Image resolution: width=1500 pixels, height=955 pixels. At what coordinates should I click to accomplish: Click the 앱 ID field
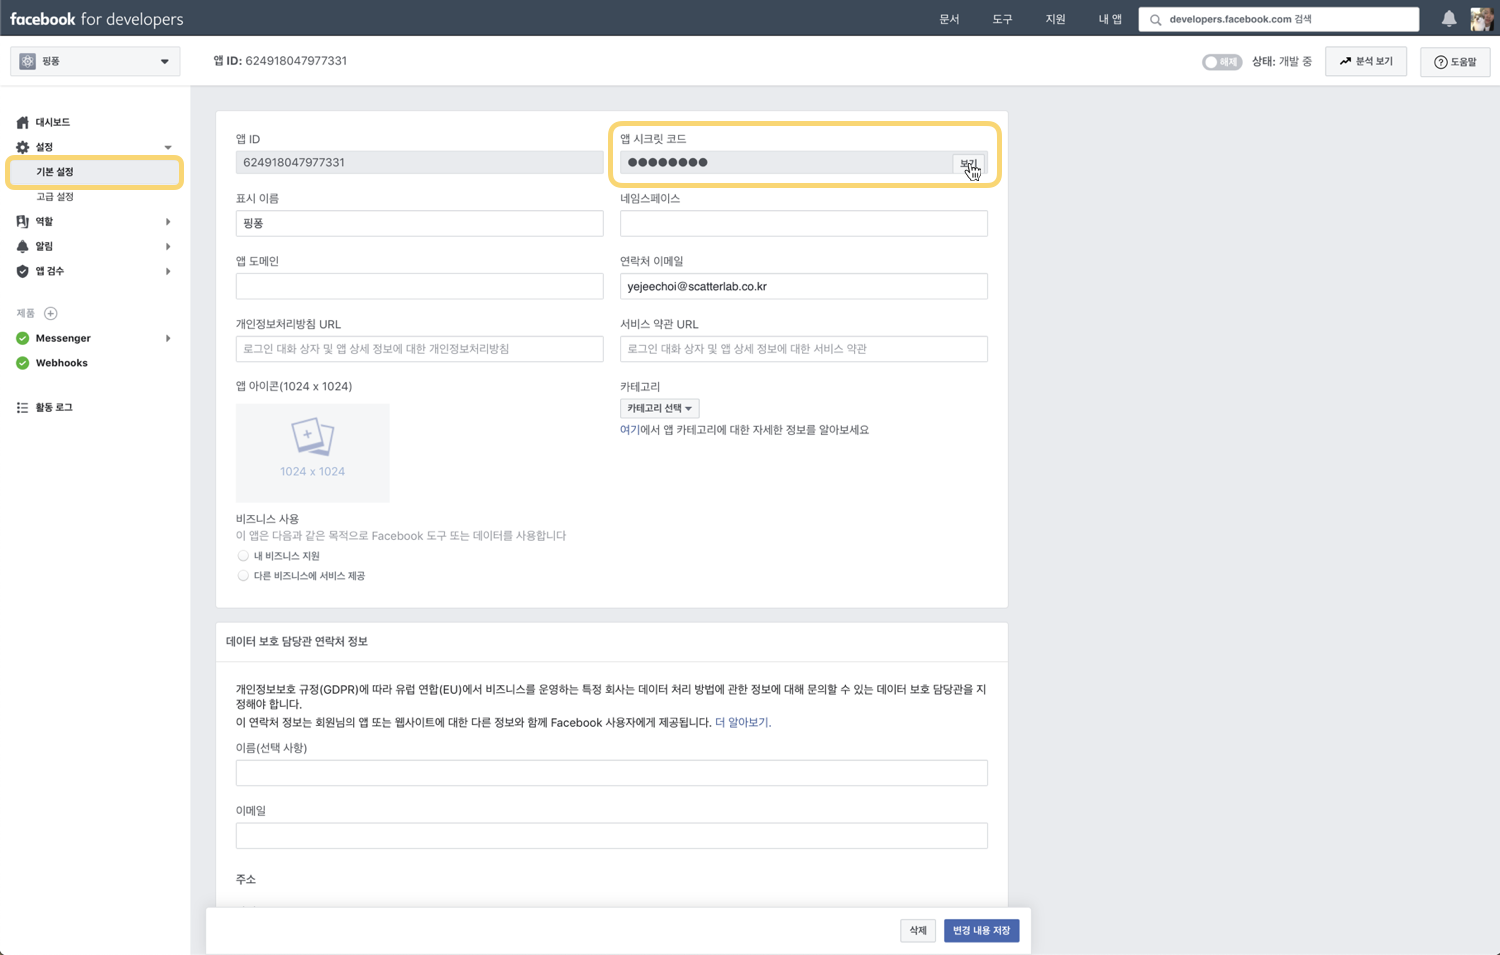click(x=419, y=162)
